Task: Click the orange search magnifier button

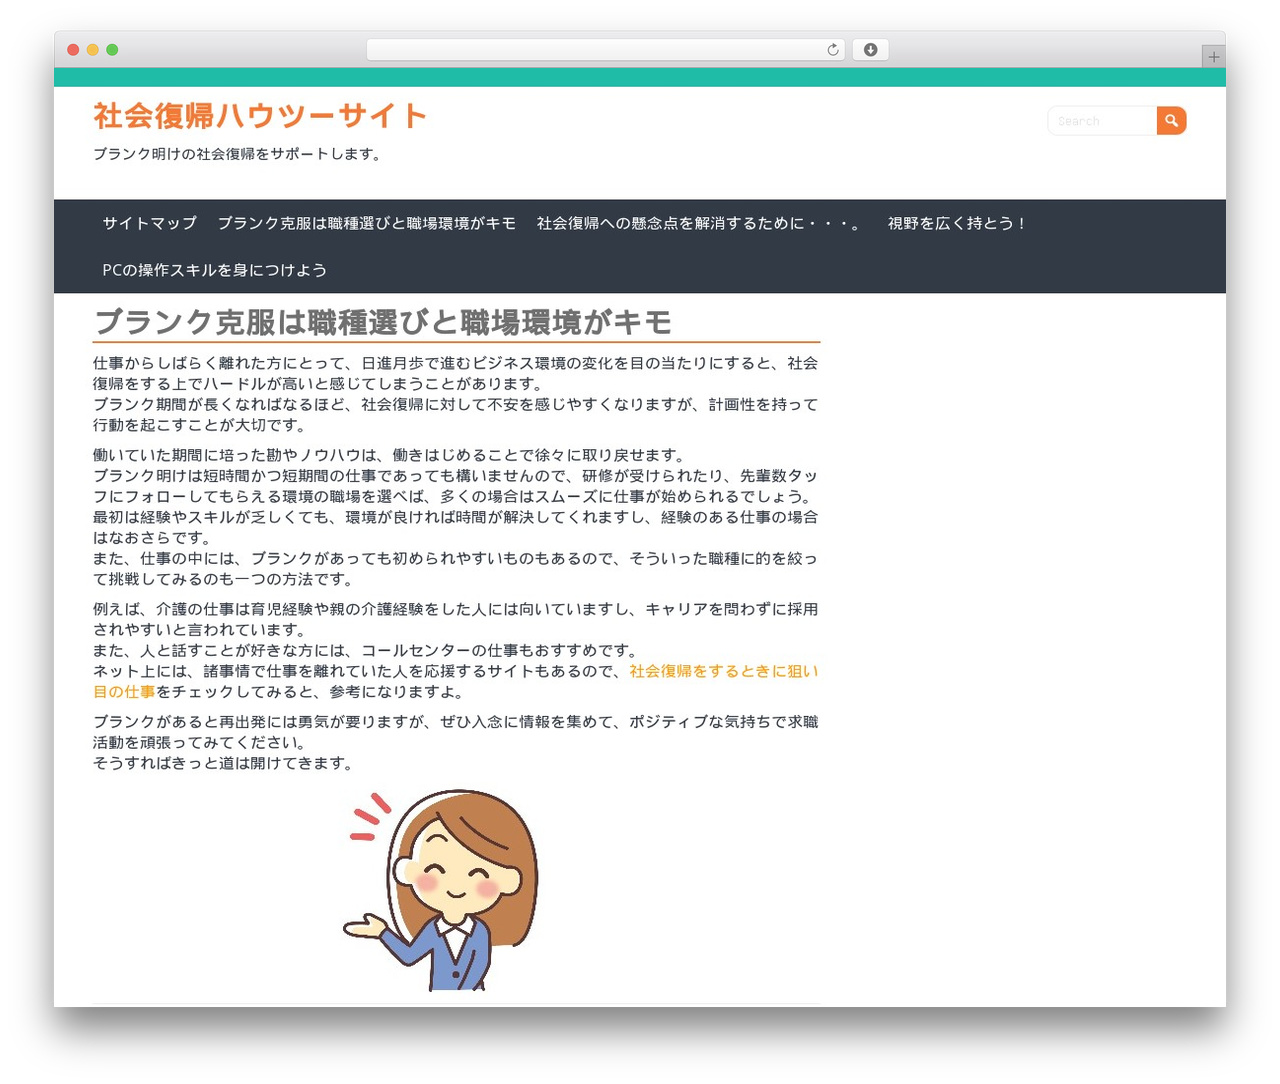Action: [x=1171, y=121]
